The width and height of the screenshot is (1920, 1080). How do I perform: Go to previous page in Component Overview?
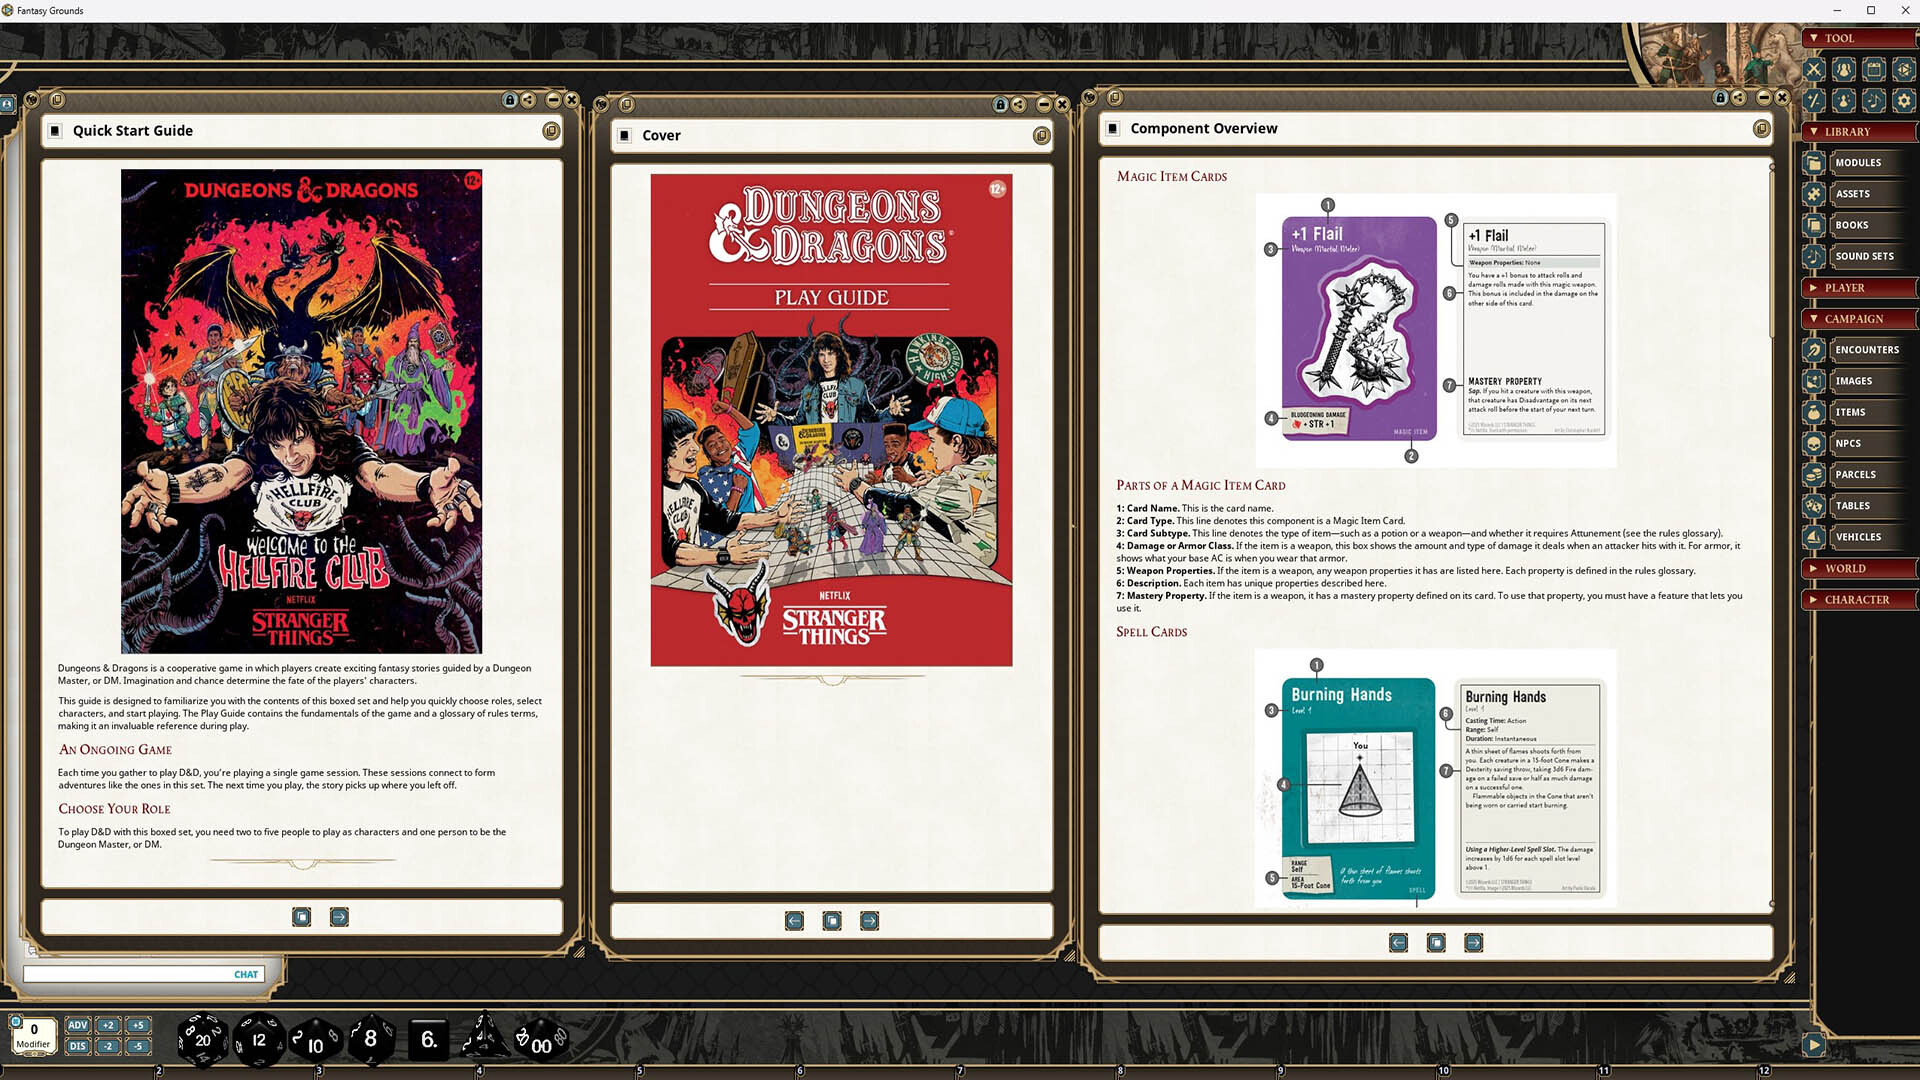[1398, 943]
